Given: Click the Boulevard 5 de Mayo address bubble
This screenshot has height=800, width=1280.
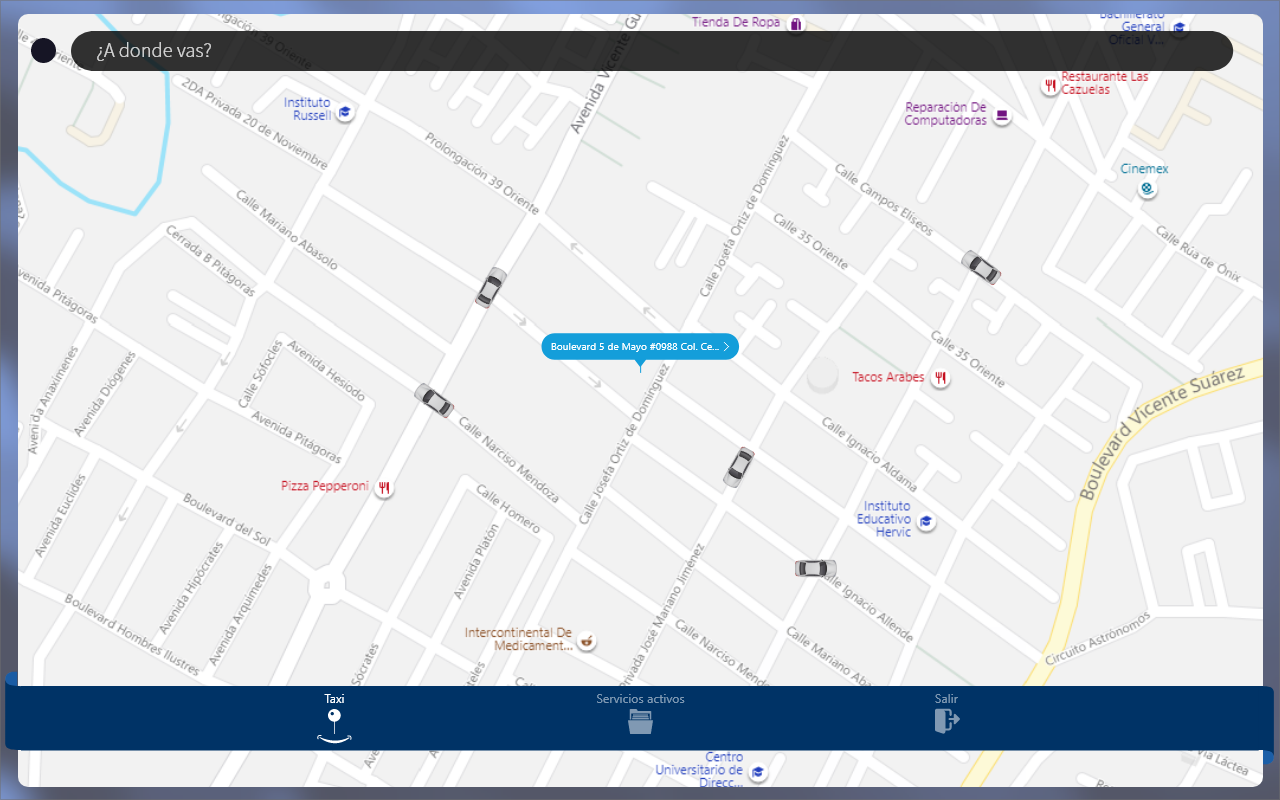Looking at the screenshot, I should [x=634, y=347].
